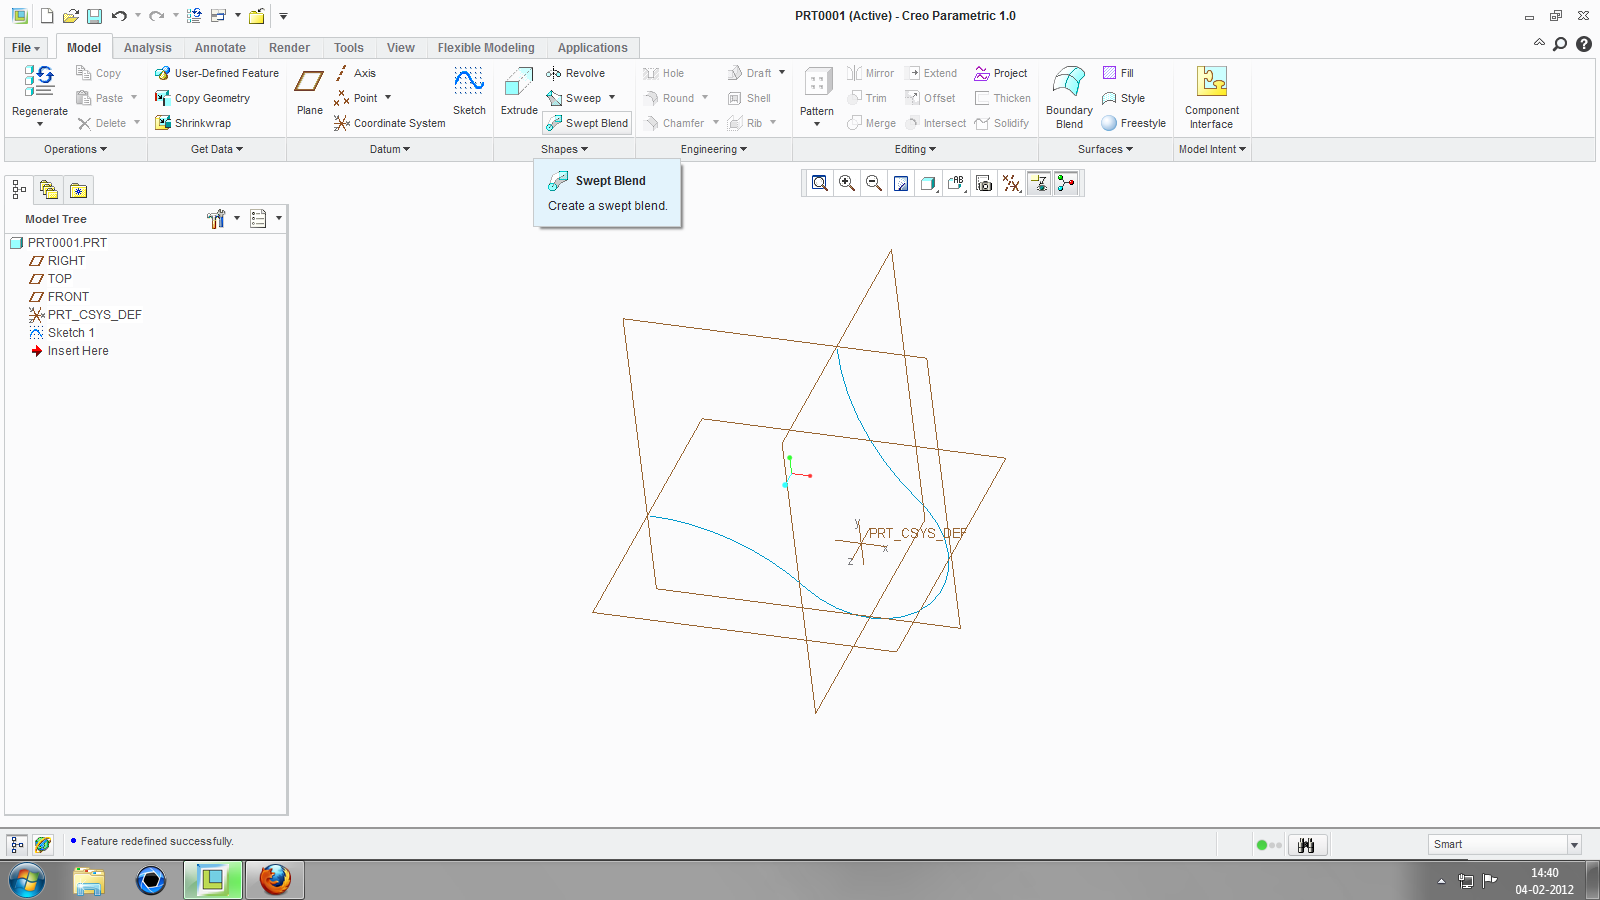This screenshot has height=900, width=1600.
Task: Expand the Get Data group menu
Action: tap(217, 149)
